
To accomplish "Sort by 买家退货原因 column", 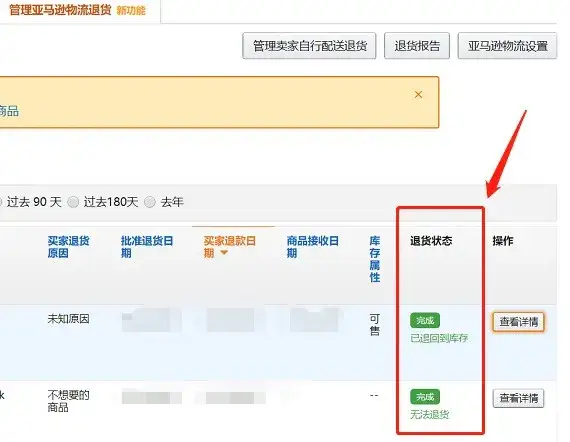I will (68, 247).
